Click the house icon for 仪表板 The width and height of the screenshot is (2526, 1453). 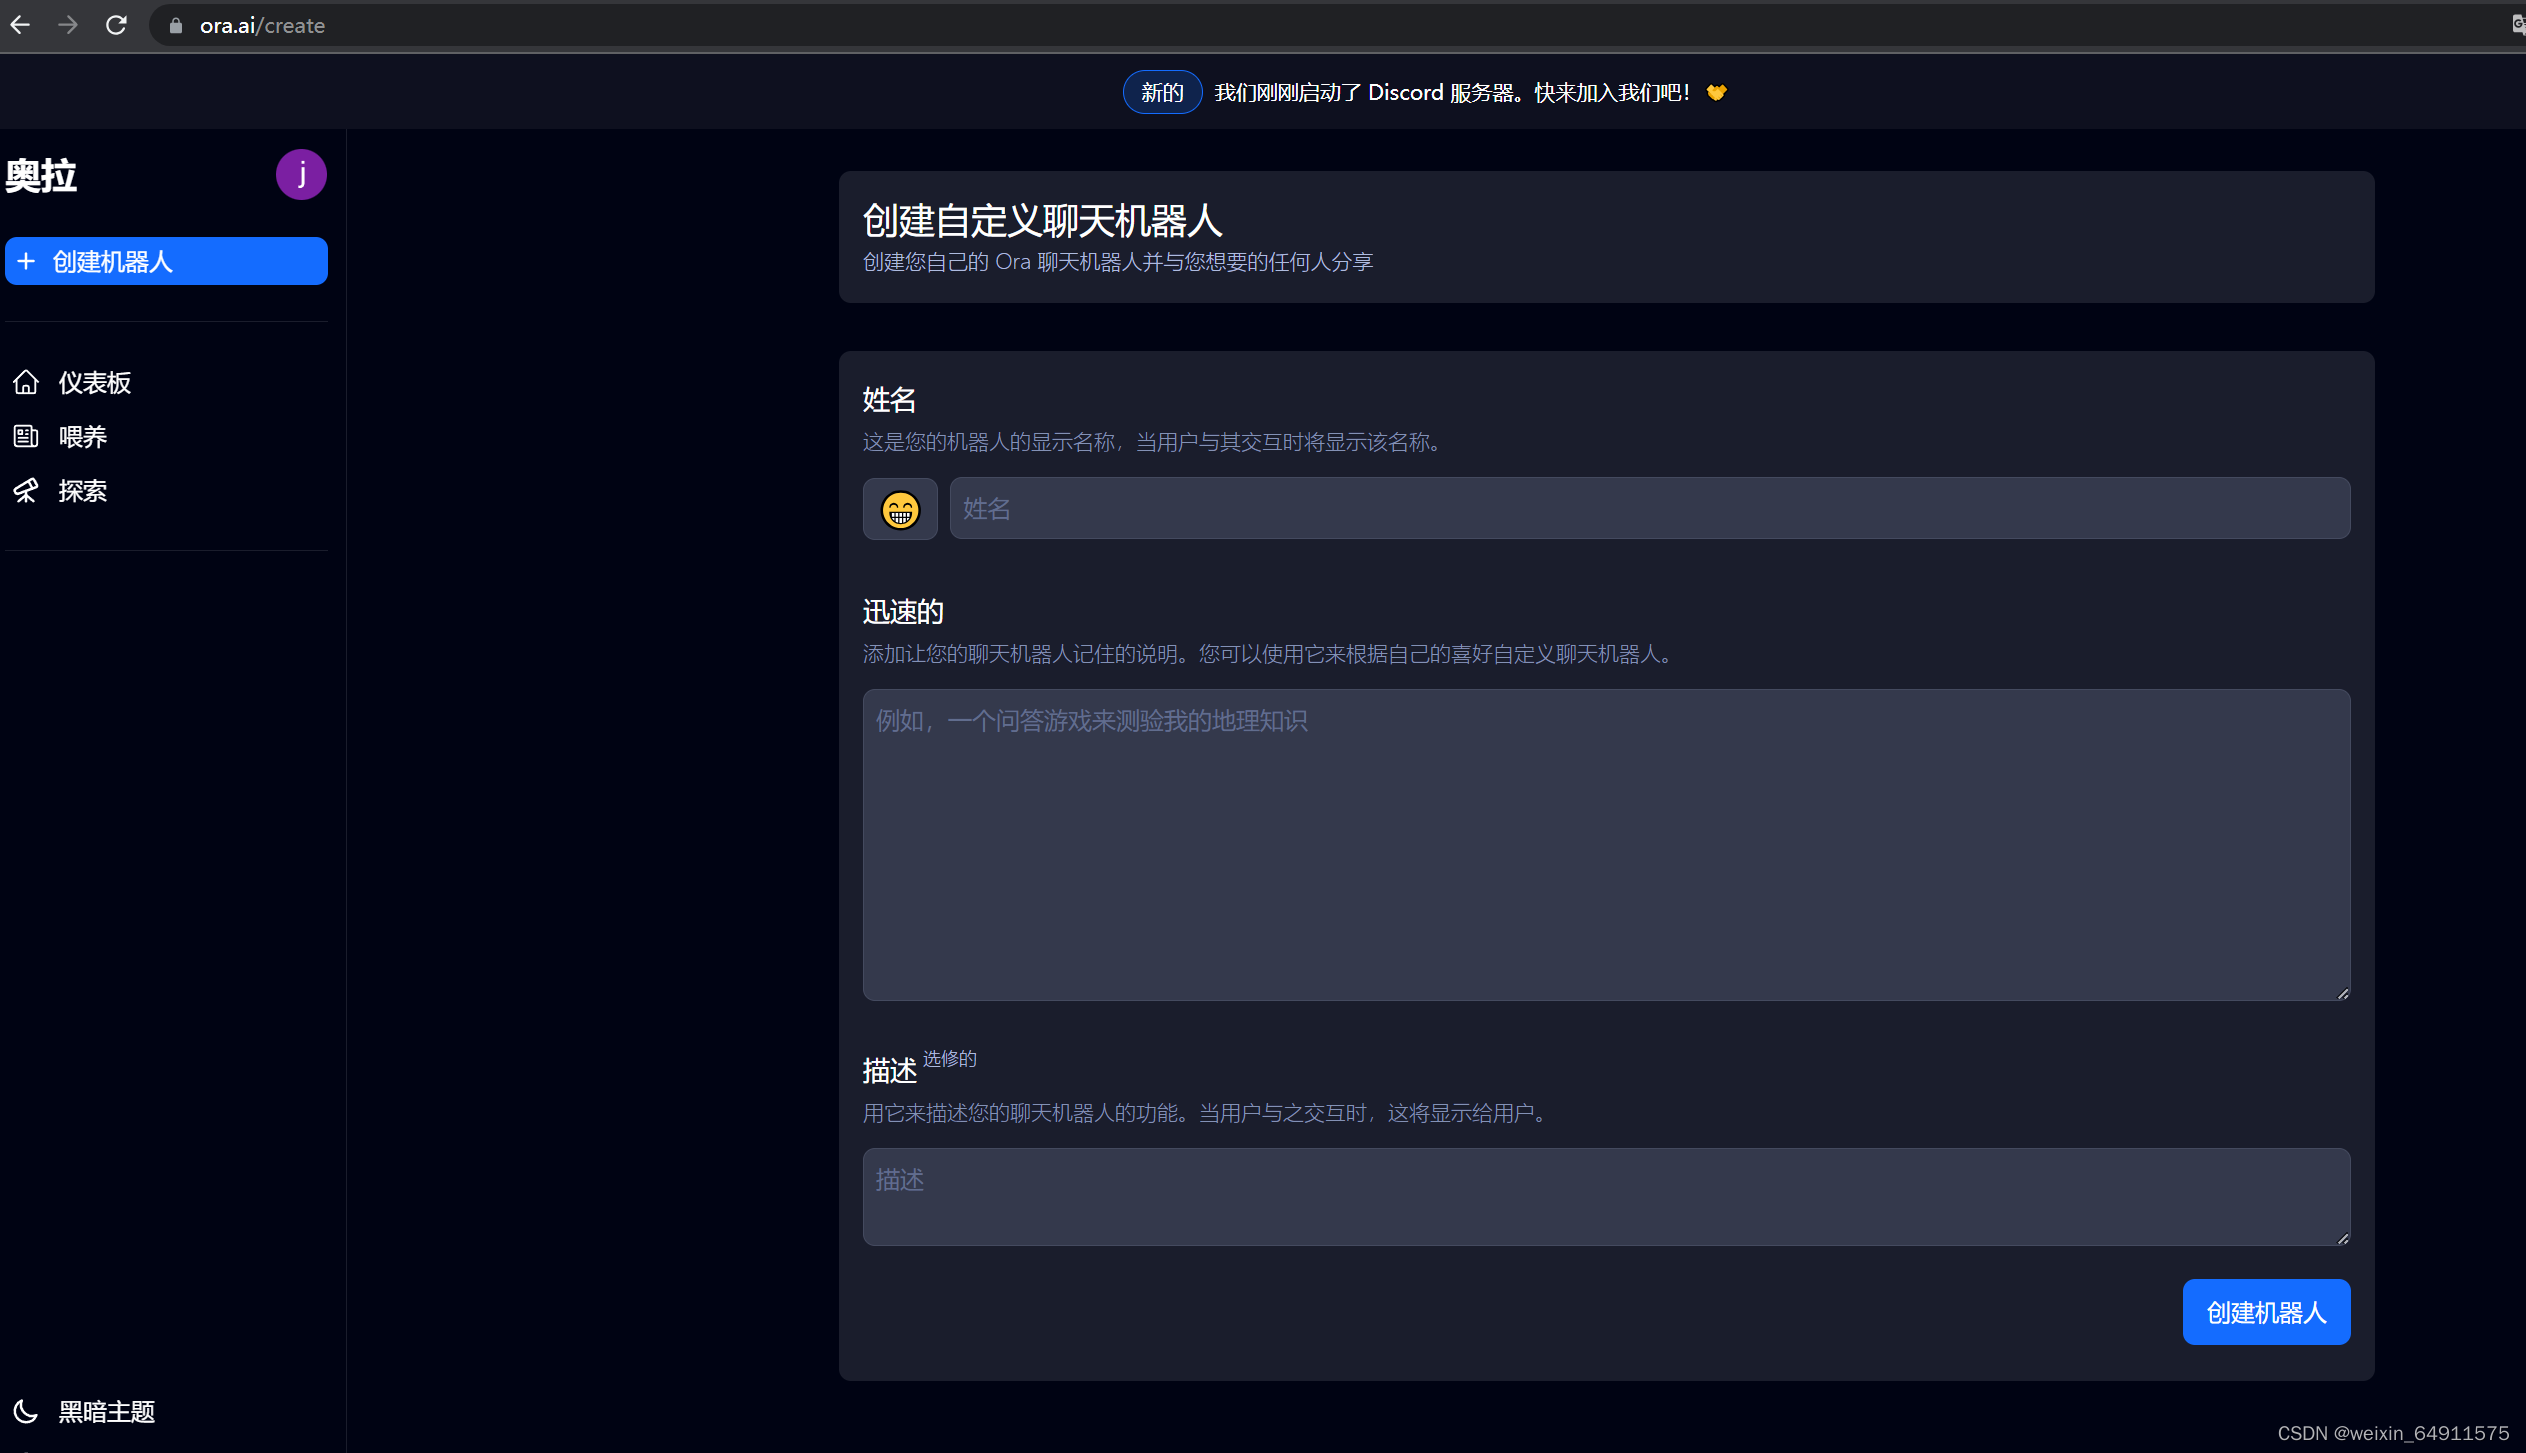26,382
